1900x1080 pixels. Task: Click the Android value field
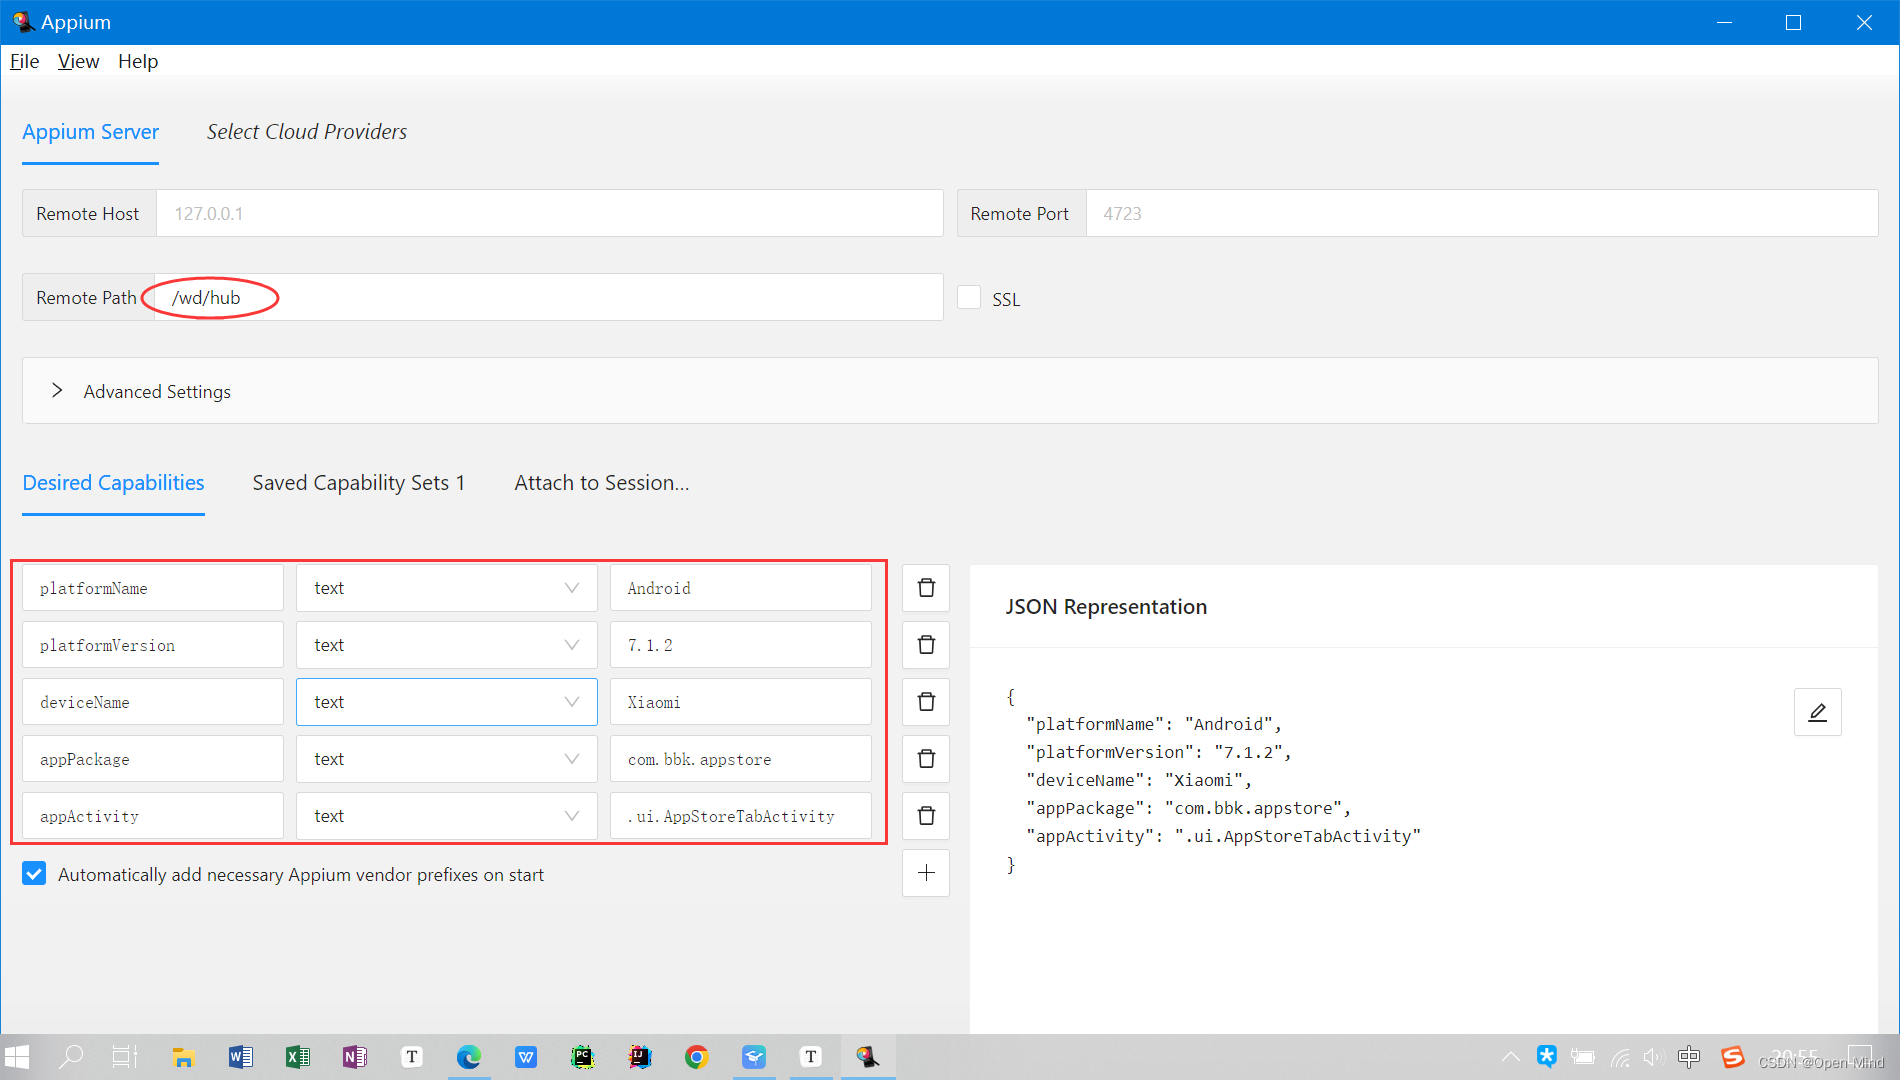point(741,588)
